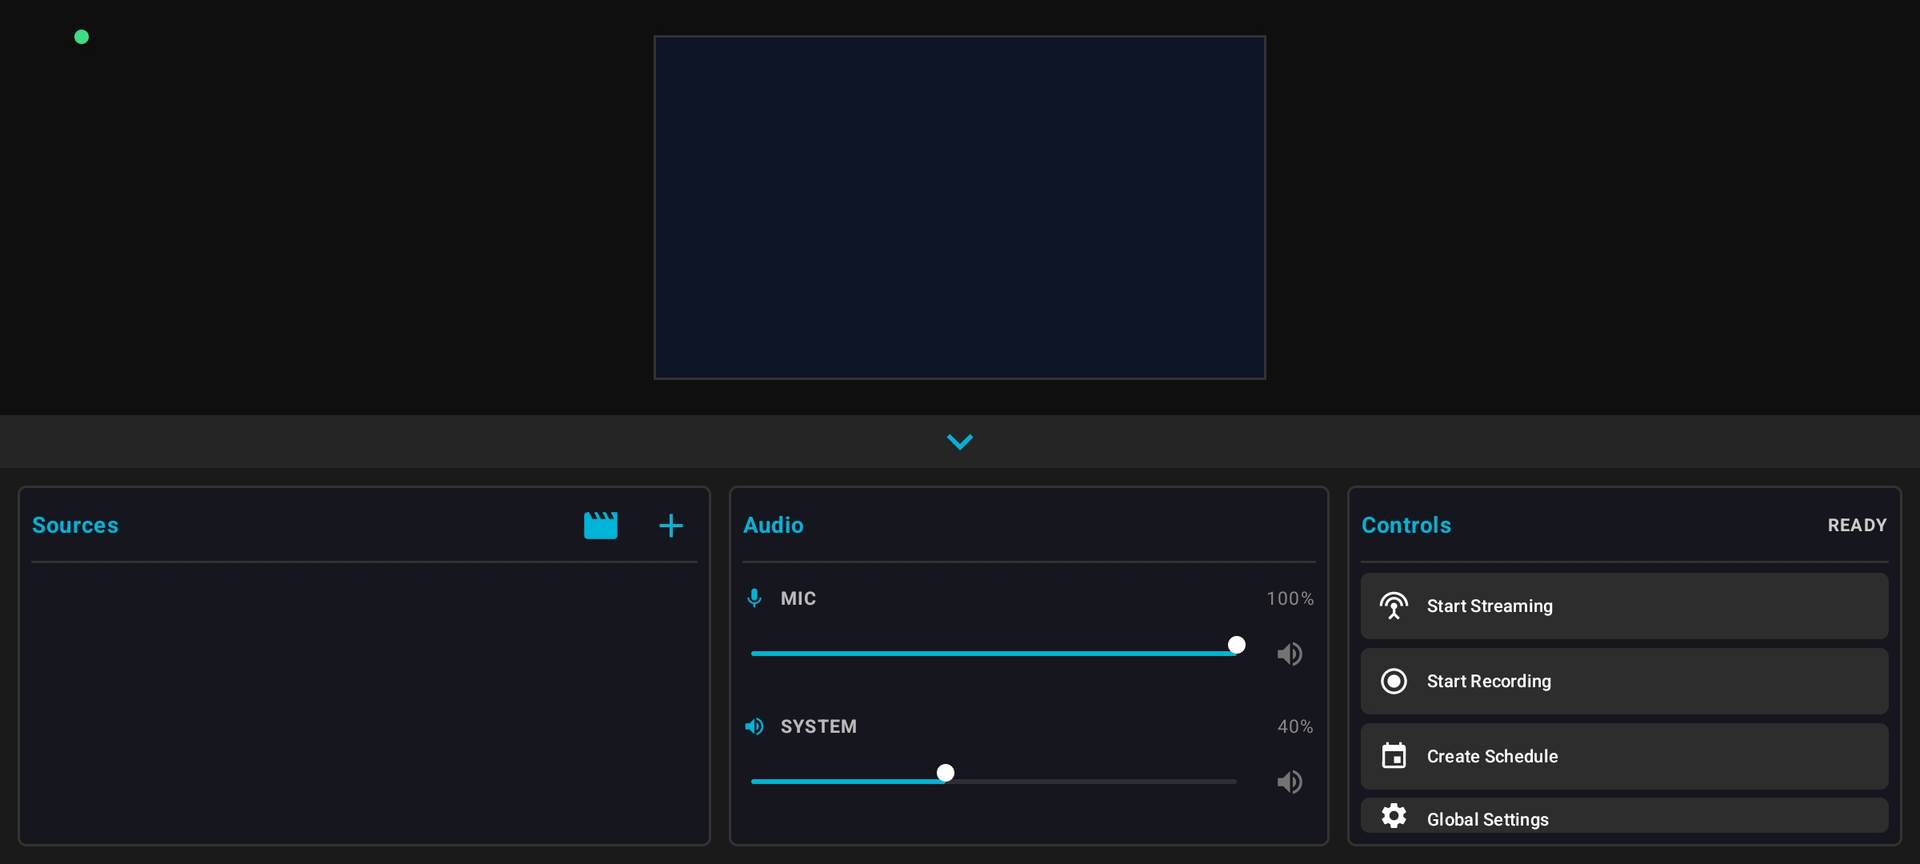Click the Sources panel heading
Viewport: 1920px width, 864px height.
[x=75, y=525]
